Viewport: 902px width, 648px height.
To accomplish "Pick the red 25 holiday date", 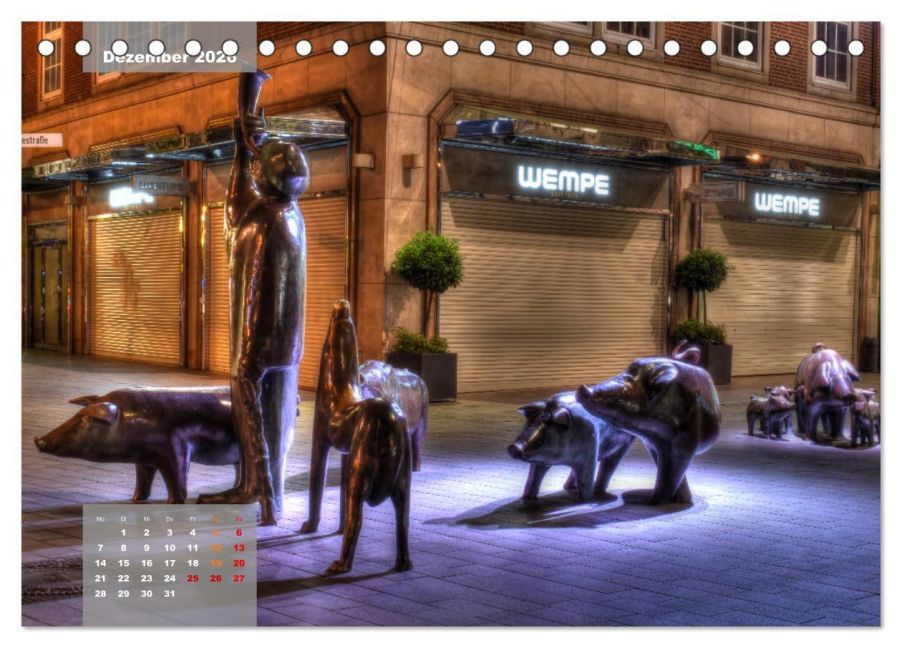I will click(193, 578).
